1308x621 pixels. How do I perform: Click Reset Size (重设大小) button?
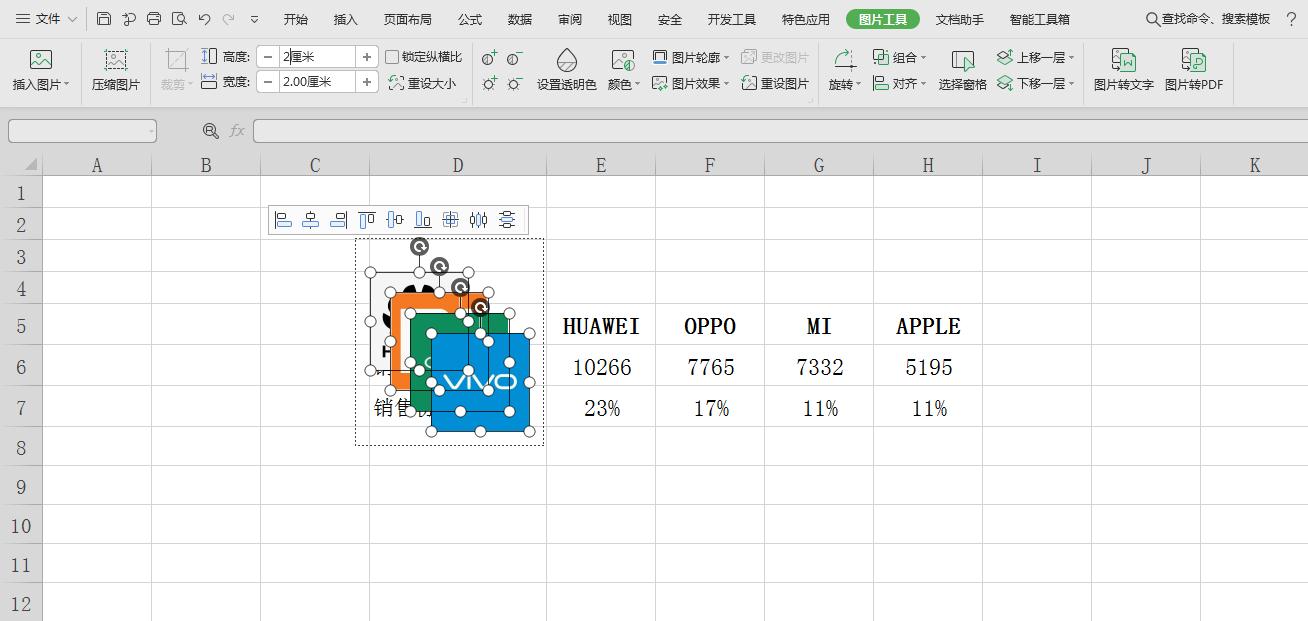pos(422,83)
